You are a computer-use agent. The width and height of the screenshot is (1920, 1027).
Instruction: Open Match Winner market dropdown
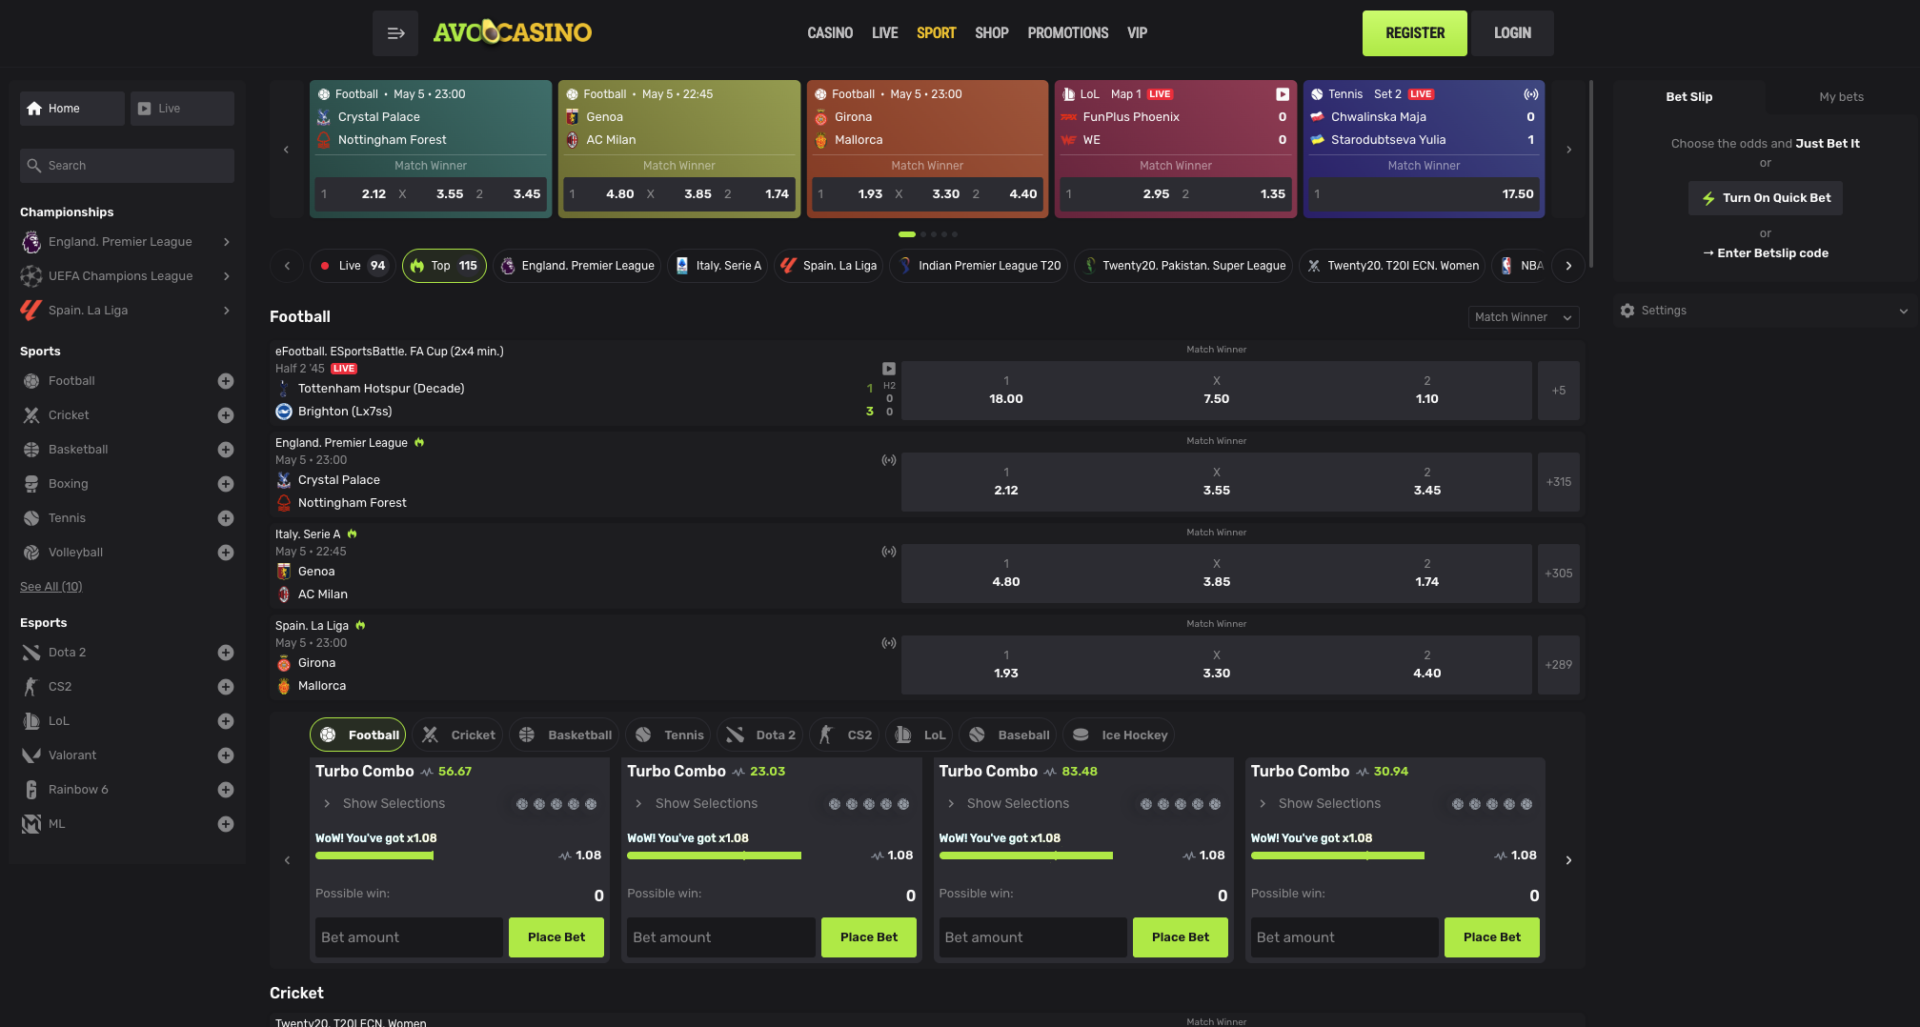[x=1524, y=317]
